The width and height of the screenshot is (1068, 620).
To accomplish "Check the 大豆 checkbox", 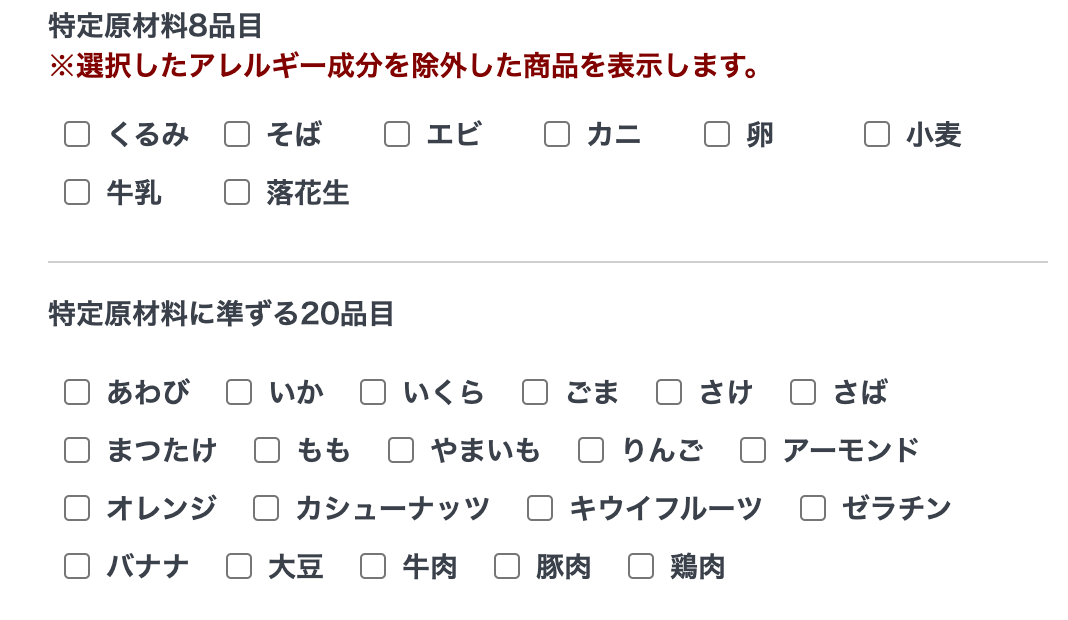I will pos(239,566).
